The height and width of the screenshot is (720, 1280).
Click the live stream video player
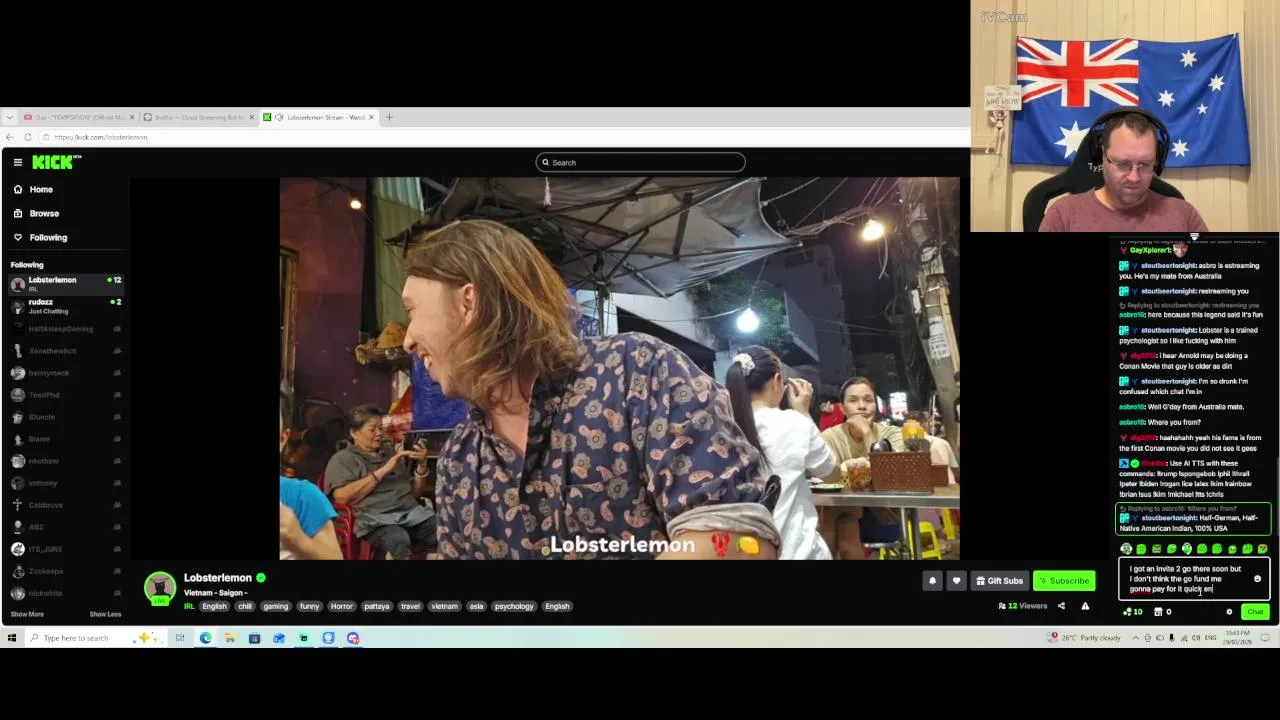click(x=619, y=368)
